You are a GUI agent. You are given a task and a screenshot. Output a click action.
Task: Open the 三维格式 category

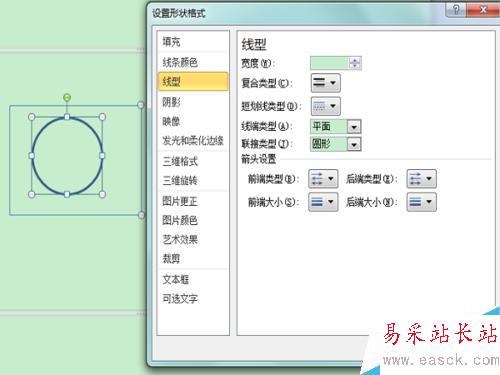(x=193, y=161)
